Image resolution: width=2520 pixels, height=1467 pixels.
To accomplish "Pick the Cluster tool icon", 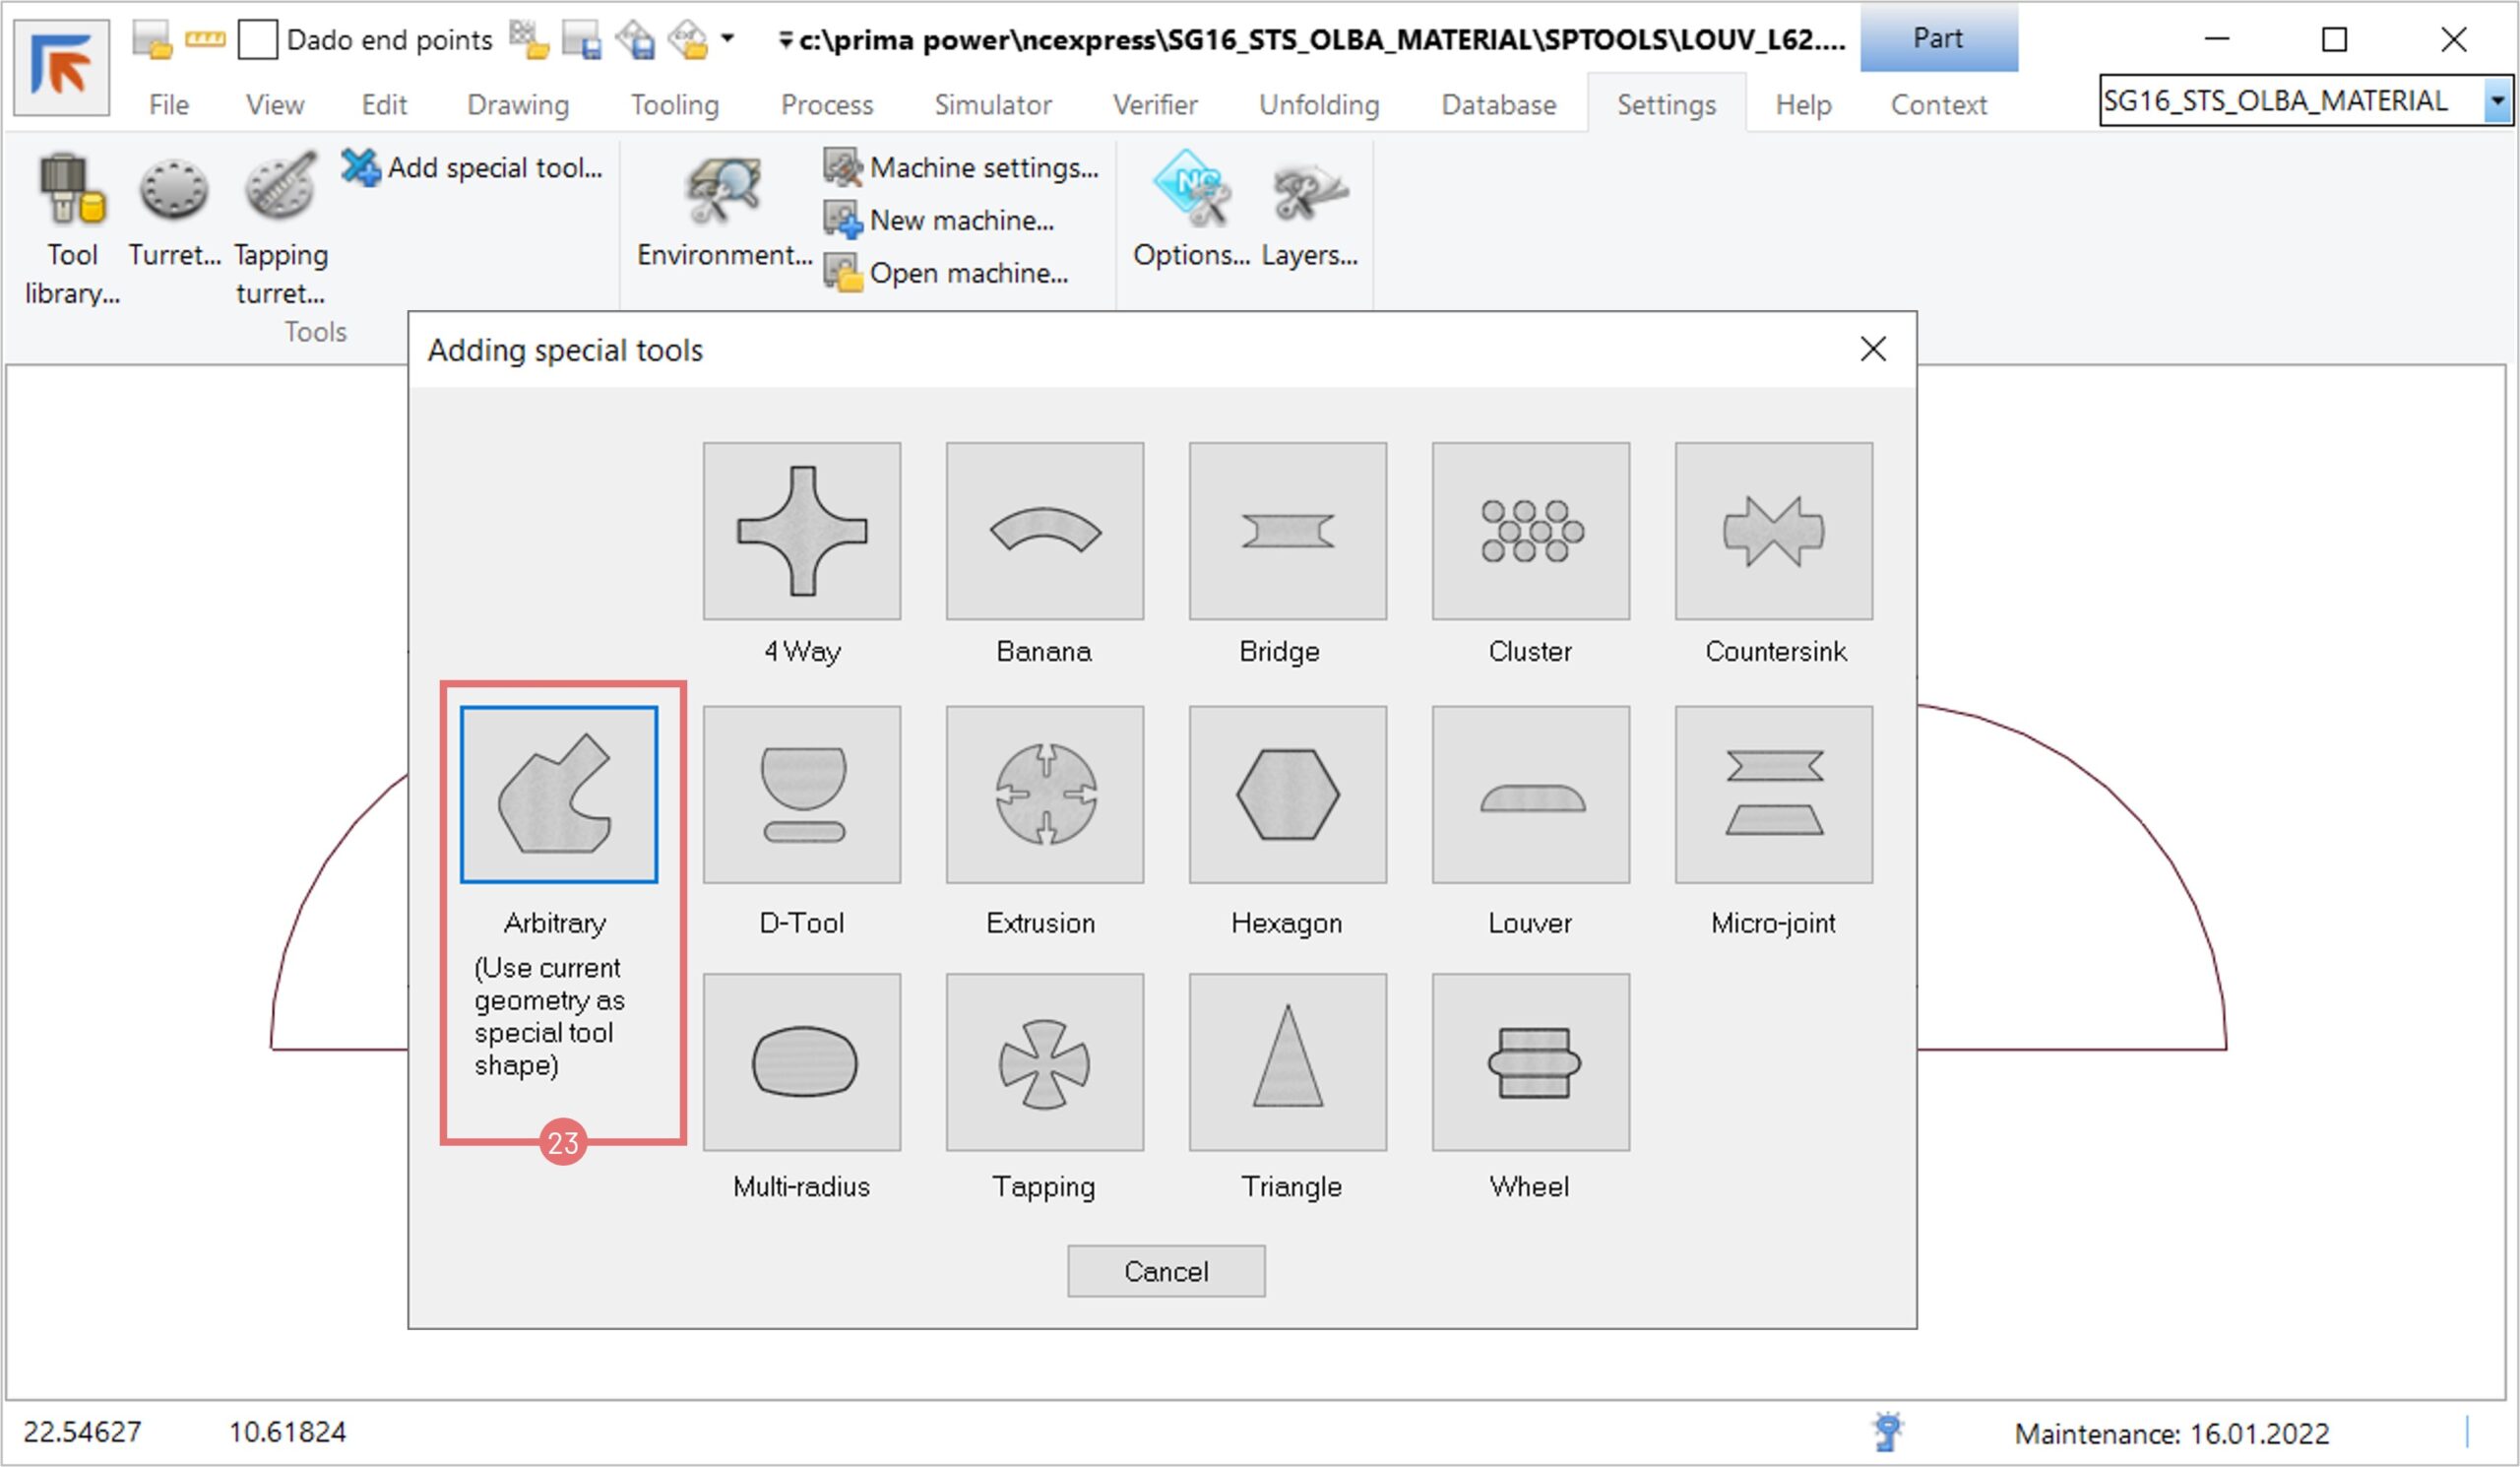I will pos(1530,531).
